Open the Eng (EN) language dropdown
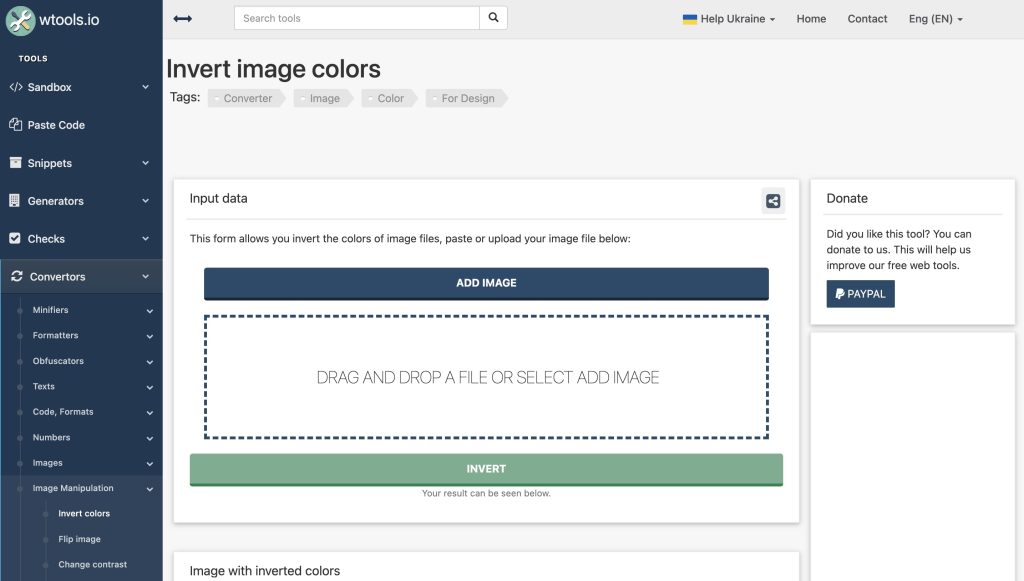1024x581 pixels. point(936,19)
